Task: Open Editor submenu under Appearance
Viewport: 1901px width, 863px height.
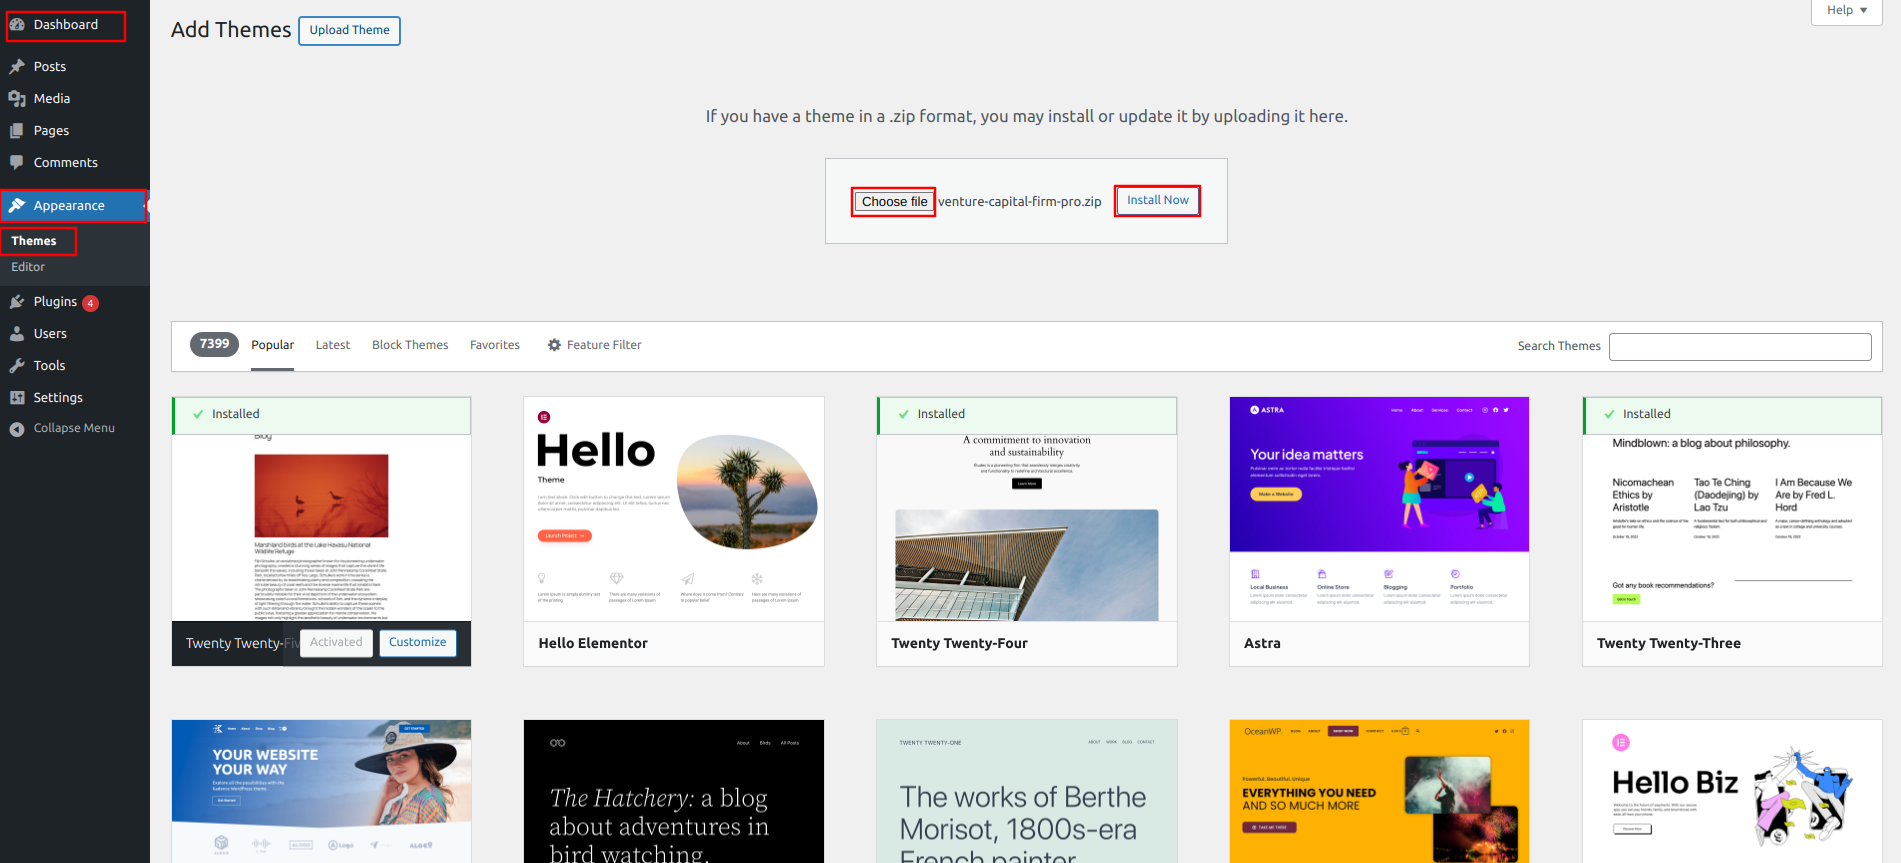Action: (x=28, y=267)
